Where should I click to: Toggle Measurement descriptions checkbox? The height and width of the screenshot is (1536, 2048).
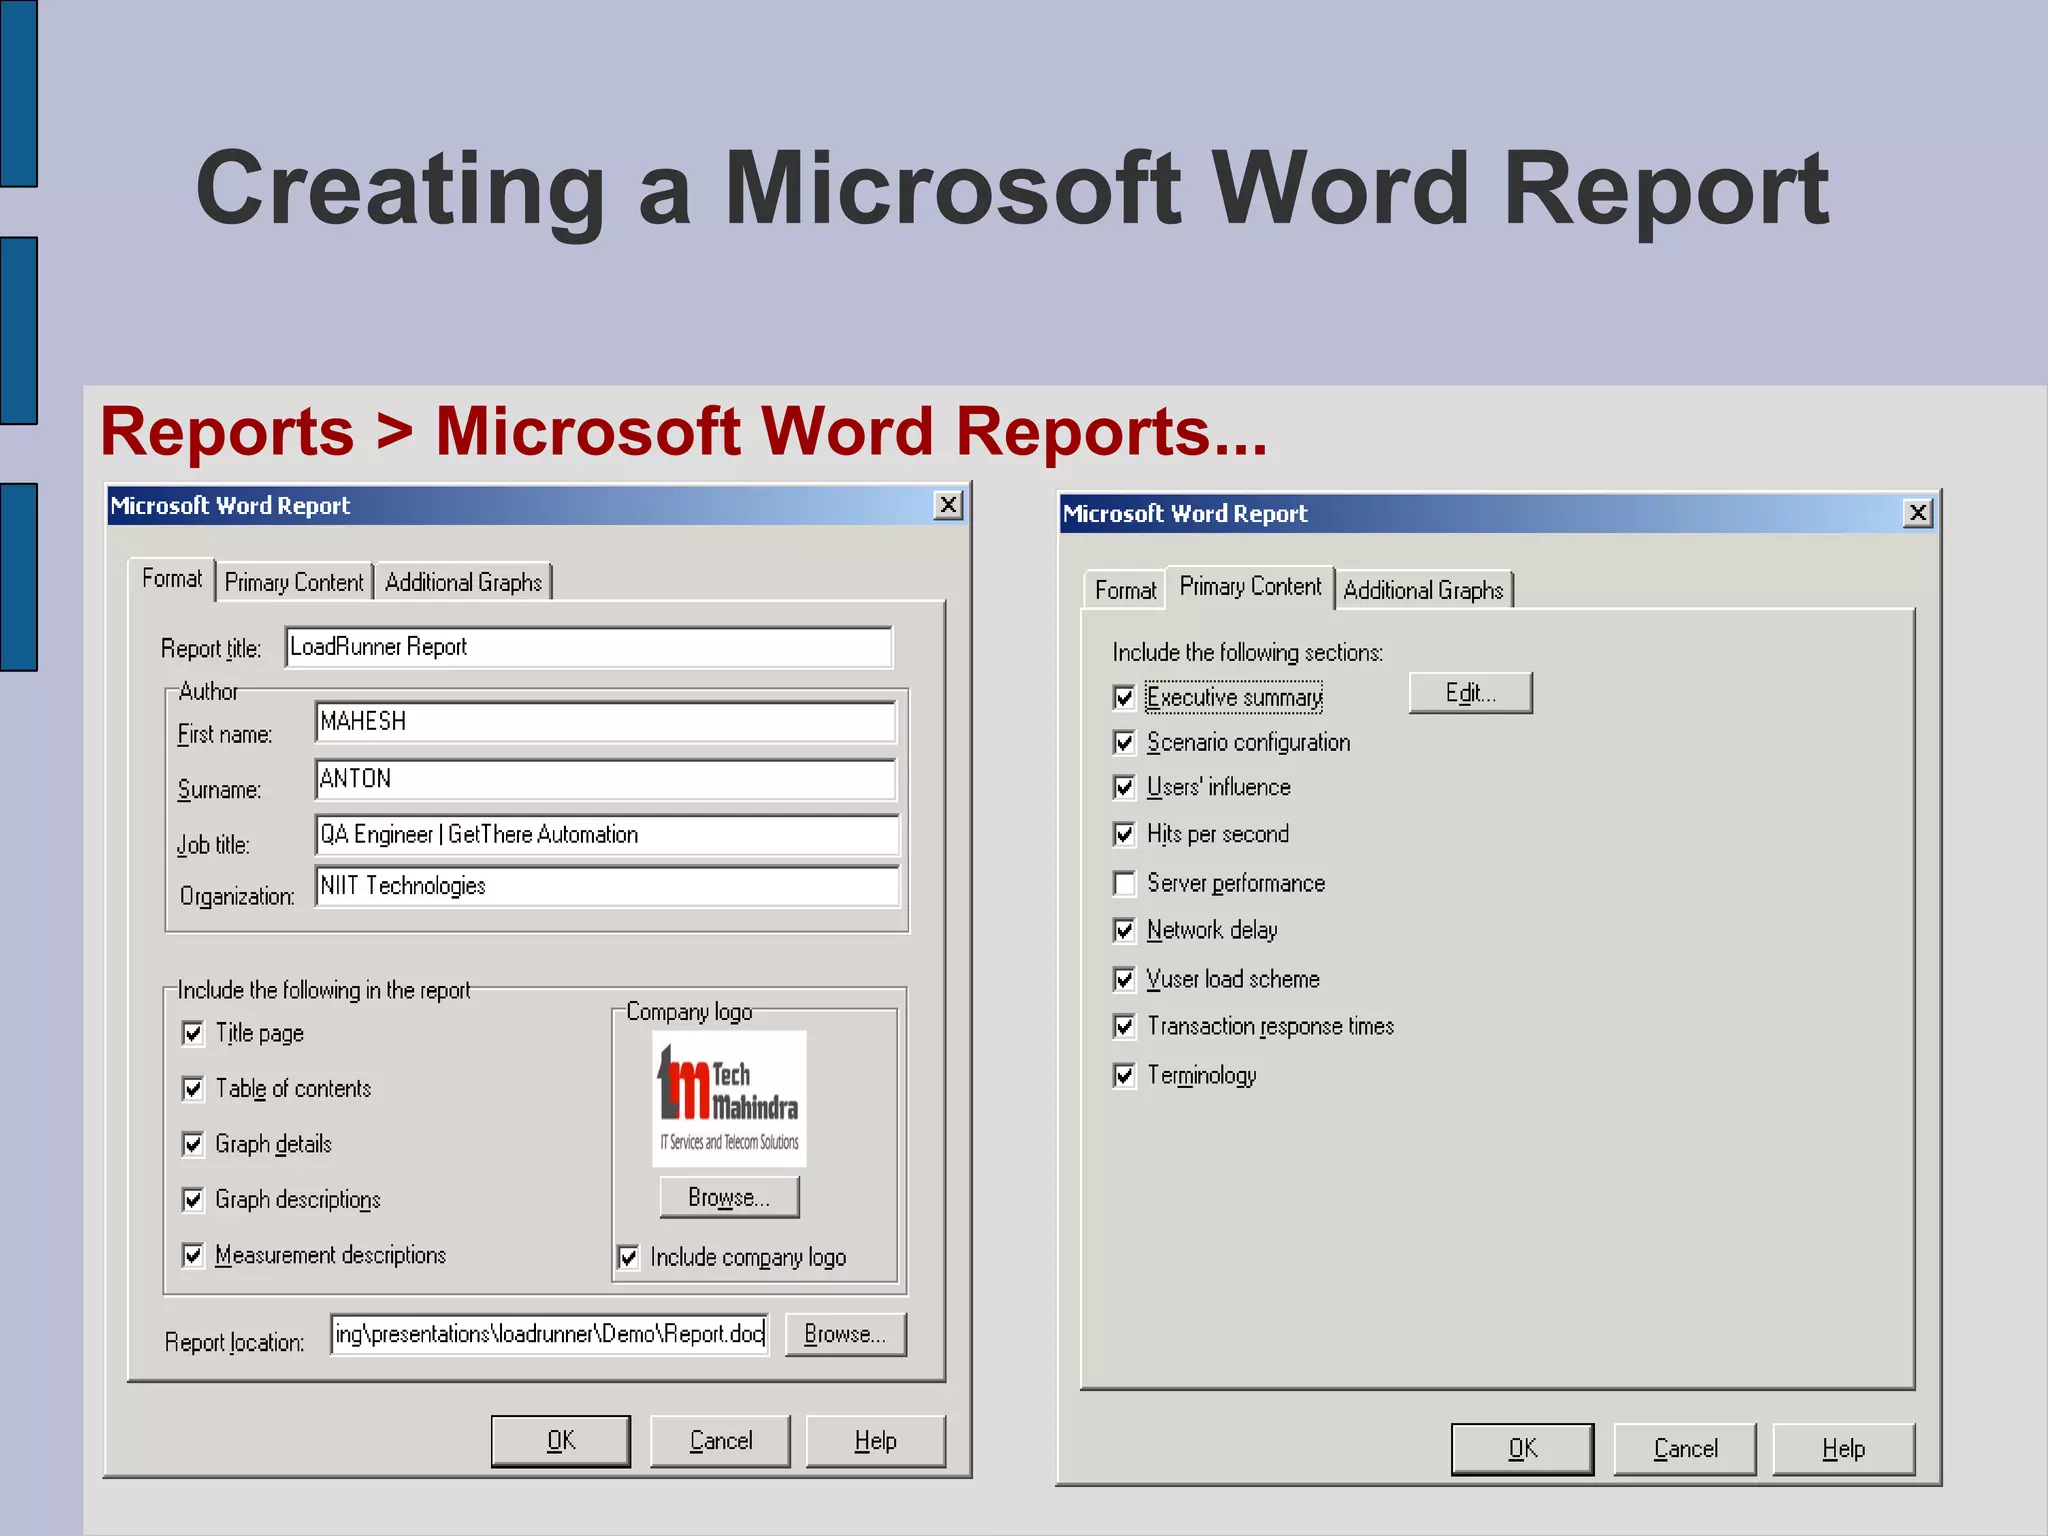193,1255
